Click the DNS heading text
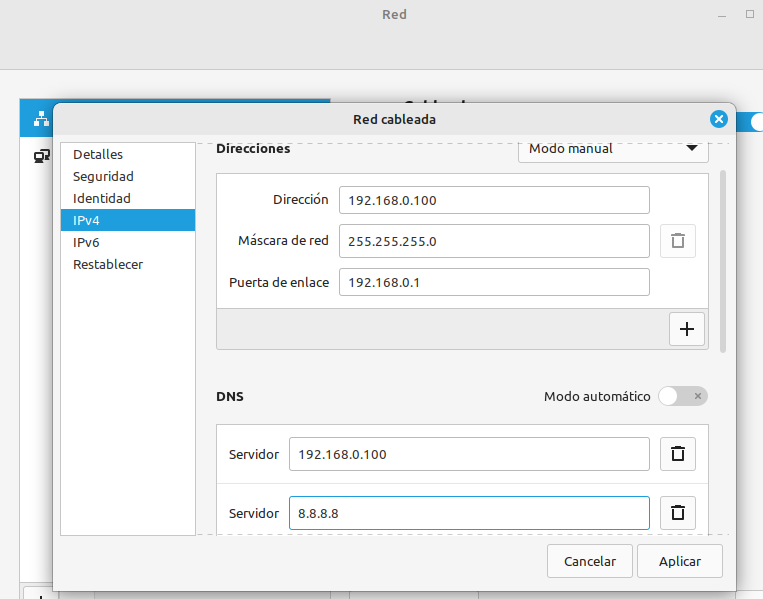 pyautogui.click(x=230, y=397)
